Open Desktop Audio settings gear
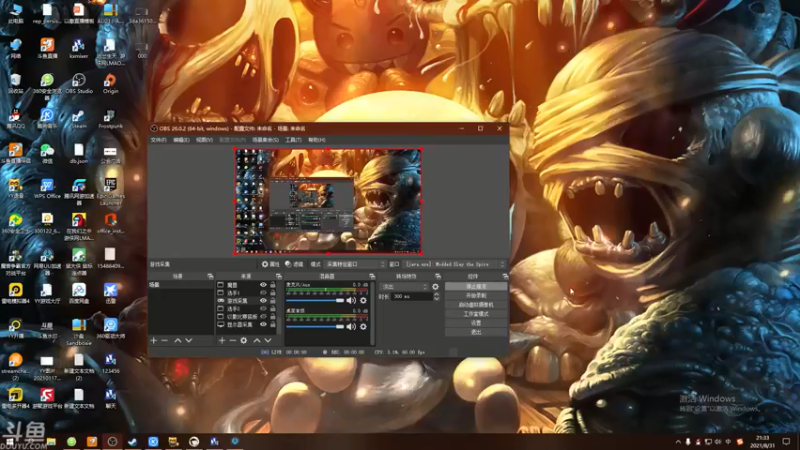This screenshot has width=800, height=450. [x=363, y=327]
